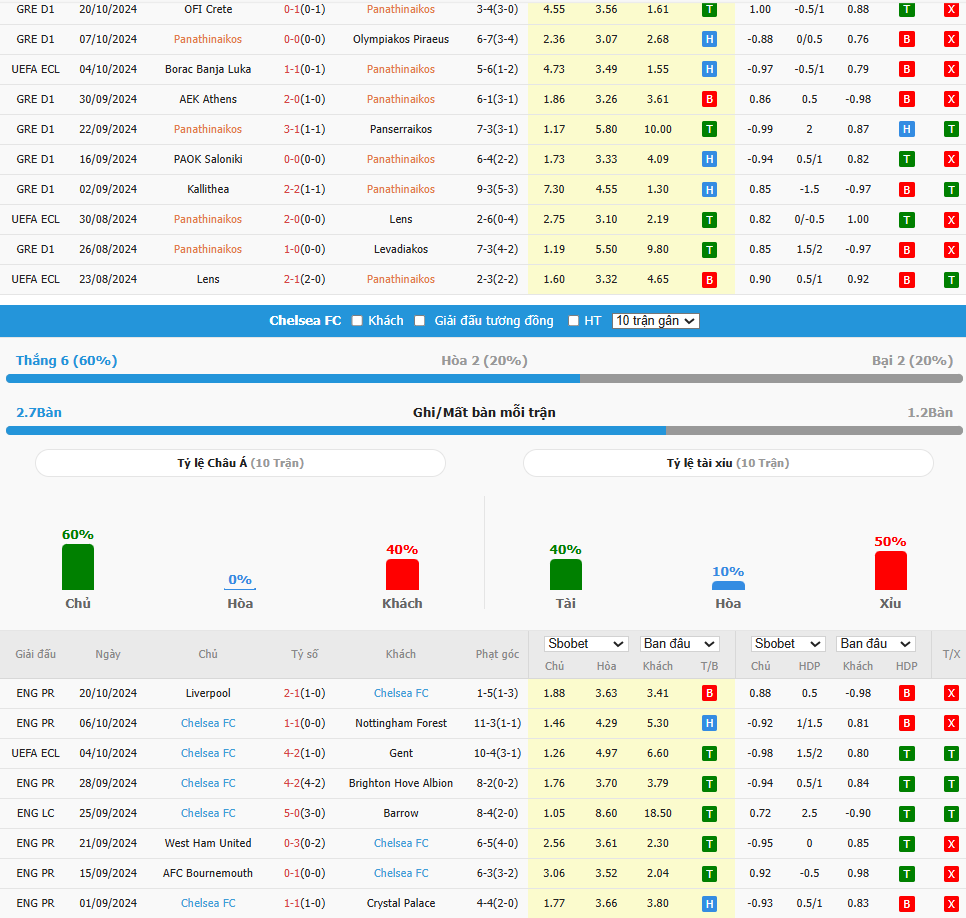Click the date 25/09/2024 in Barrow row
This screenshot has height=918, width=966.
(x=108, y=813)
